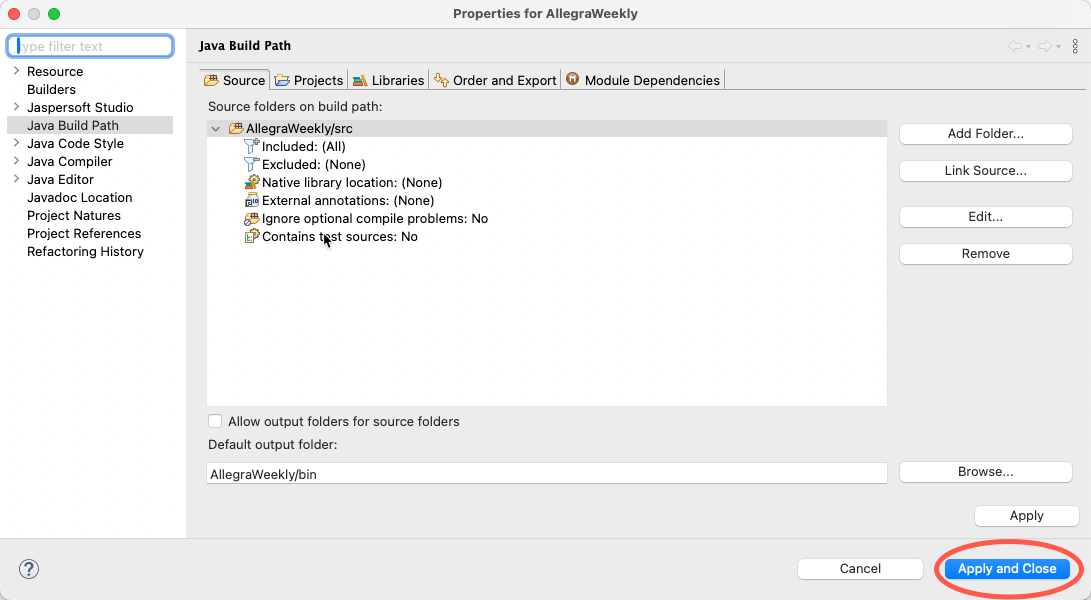Expand the Resource tree node
The width and height of the screenshot is (1091, 600).
point(16,71)
